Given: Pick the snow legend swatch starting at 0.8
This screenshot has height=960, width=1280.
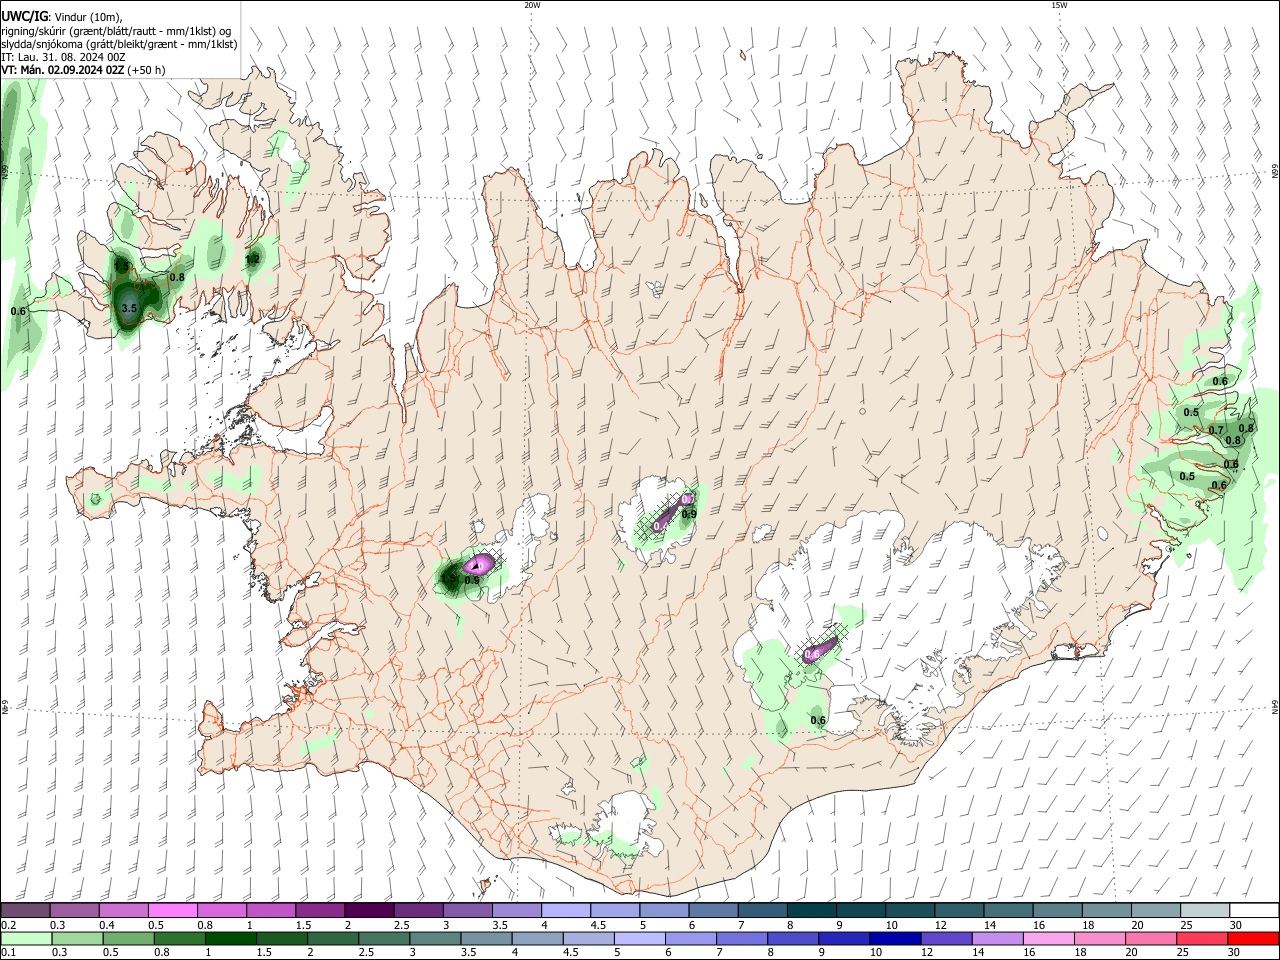Looking at the screenshot, I should click(222, 911).
